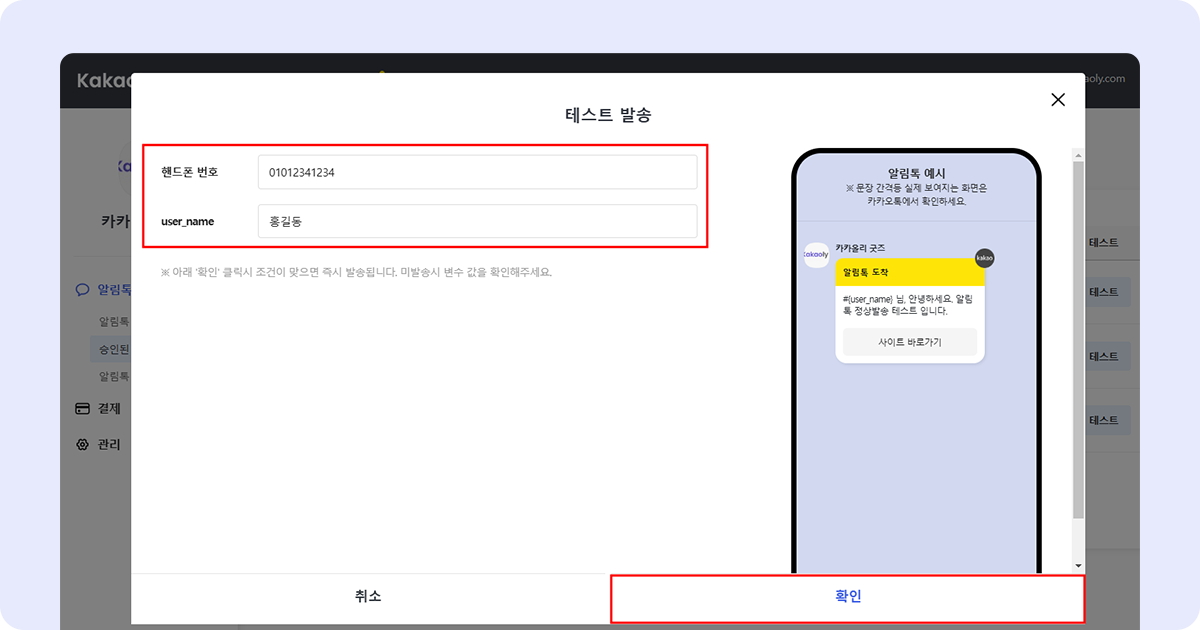Click the note starting with ※ 아래 '확인' 클릭시
The height and width of the screenshot is (630, 1200).
(x=356, y=272)
